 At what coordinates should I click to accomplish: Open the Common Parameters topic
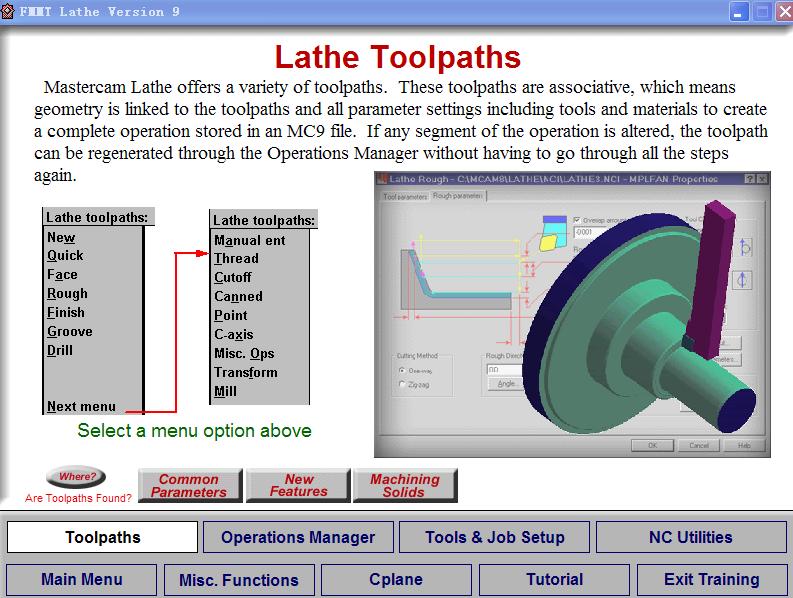tap(190, 485)
